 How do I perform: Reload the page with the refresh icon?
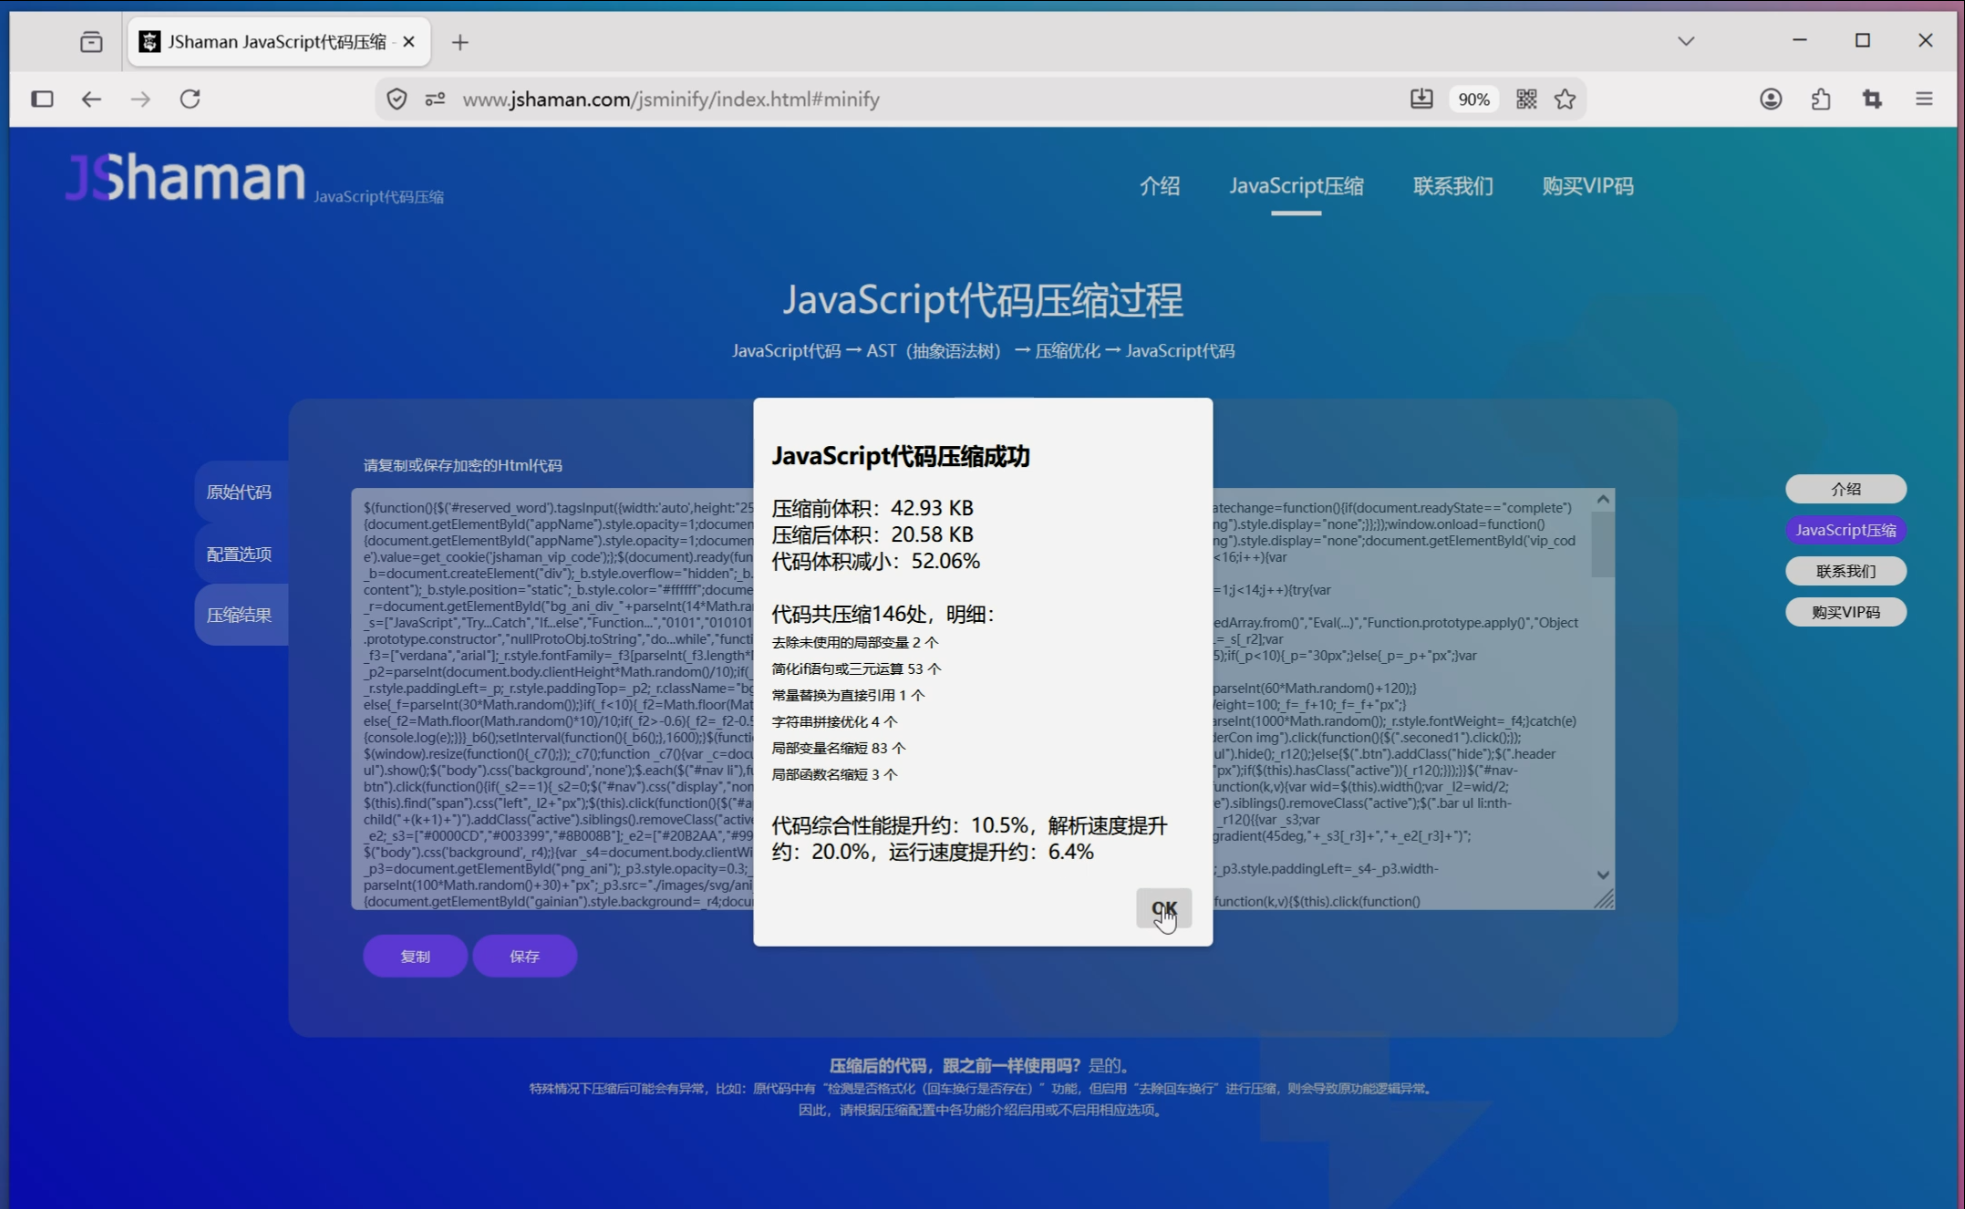190,99
